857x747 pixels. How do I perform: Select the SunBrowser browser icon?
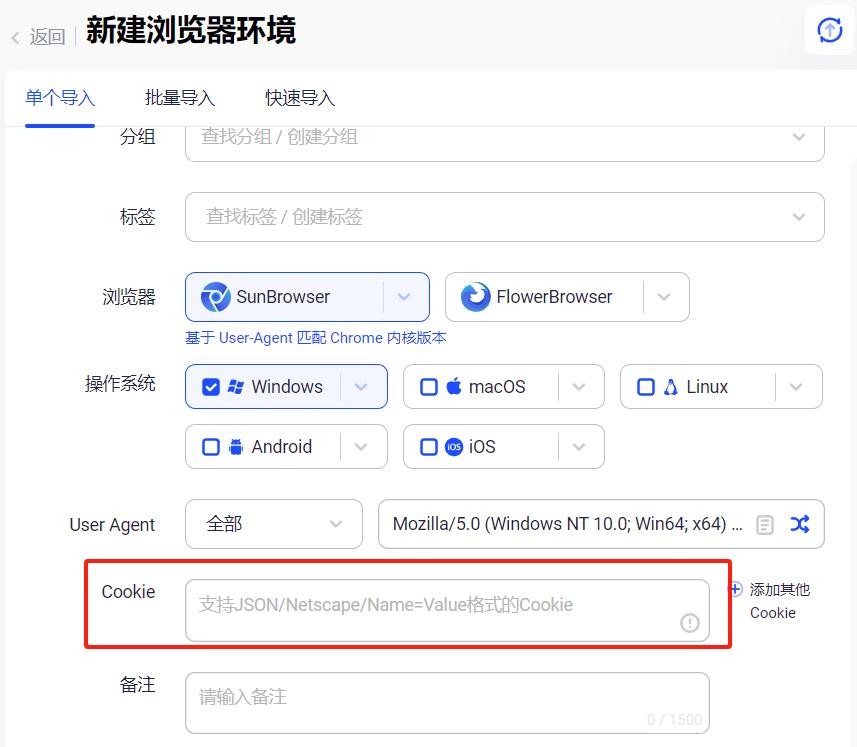pyautogui.click(x=216, y=297)
